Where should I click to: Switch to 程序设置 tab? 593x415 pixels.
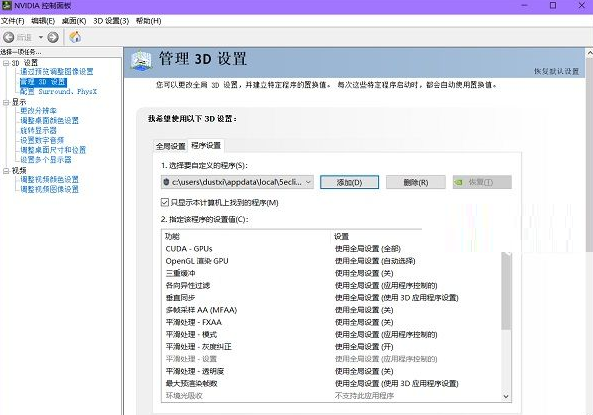(206, 145)
